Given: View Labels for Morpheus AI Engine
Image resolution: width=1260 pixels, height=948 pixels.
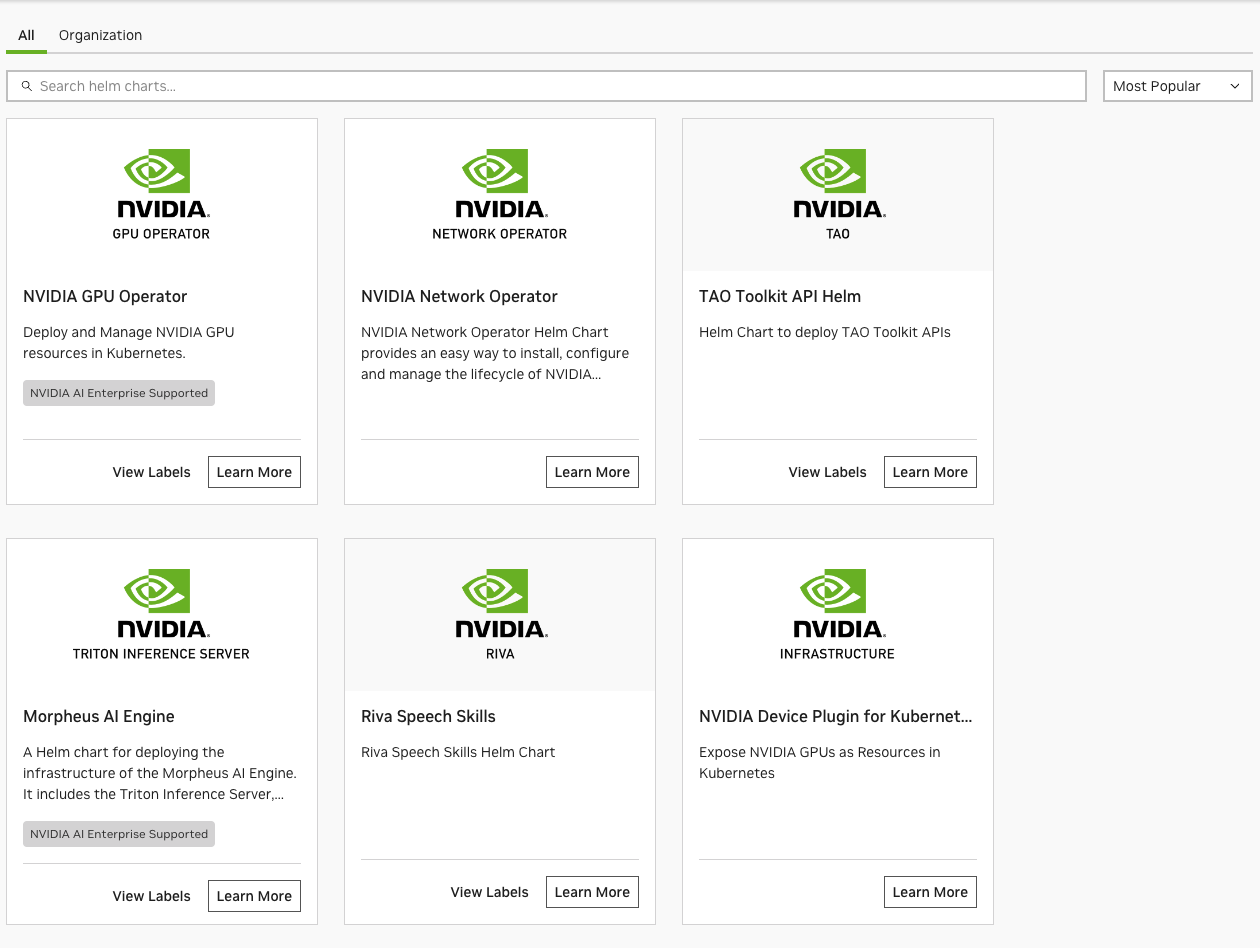Looking at the screenshot, I should coord(151,896).
